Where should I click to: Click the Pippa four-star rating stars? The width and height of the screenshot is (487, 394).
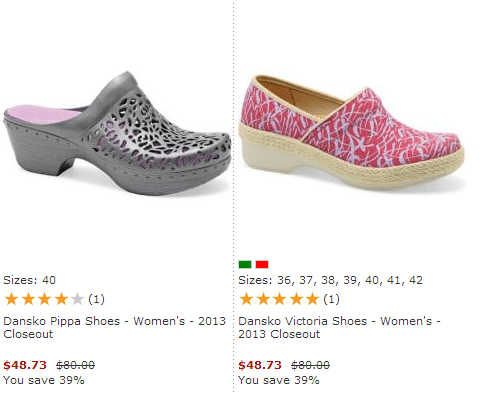44,299
